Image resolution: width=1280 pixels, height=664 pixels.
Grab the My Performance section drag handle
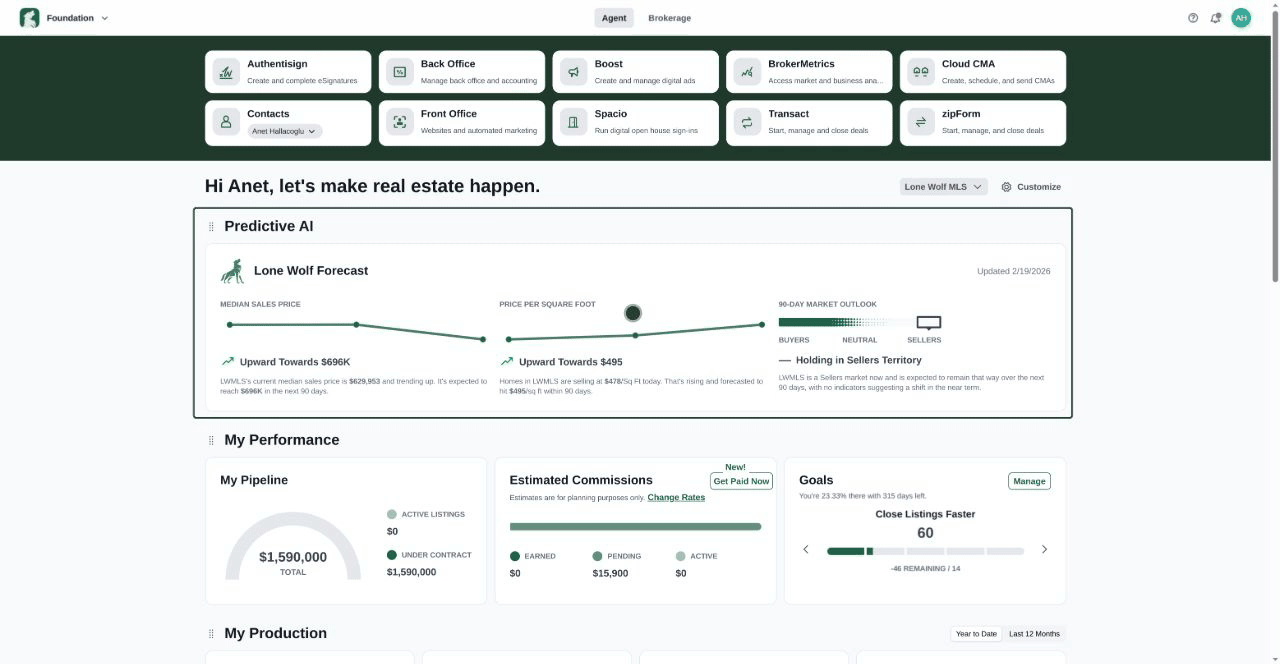211,440
